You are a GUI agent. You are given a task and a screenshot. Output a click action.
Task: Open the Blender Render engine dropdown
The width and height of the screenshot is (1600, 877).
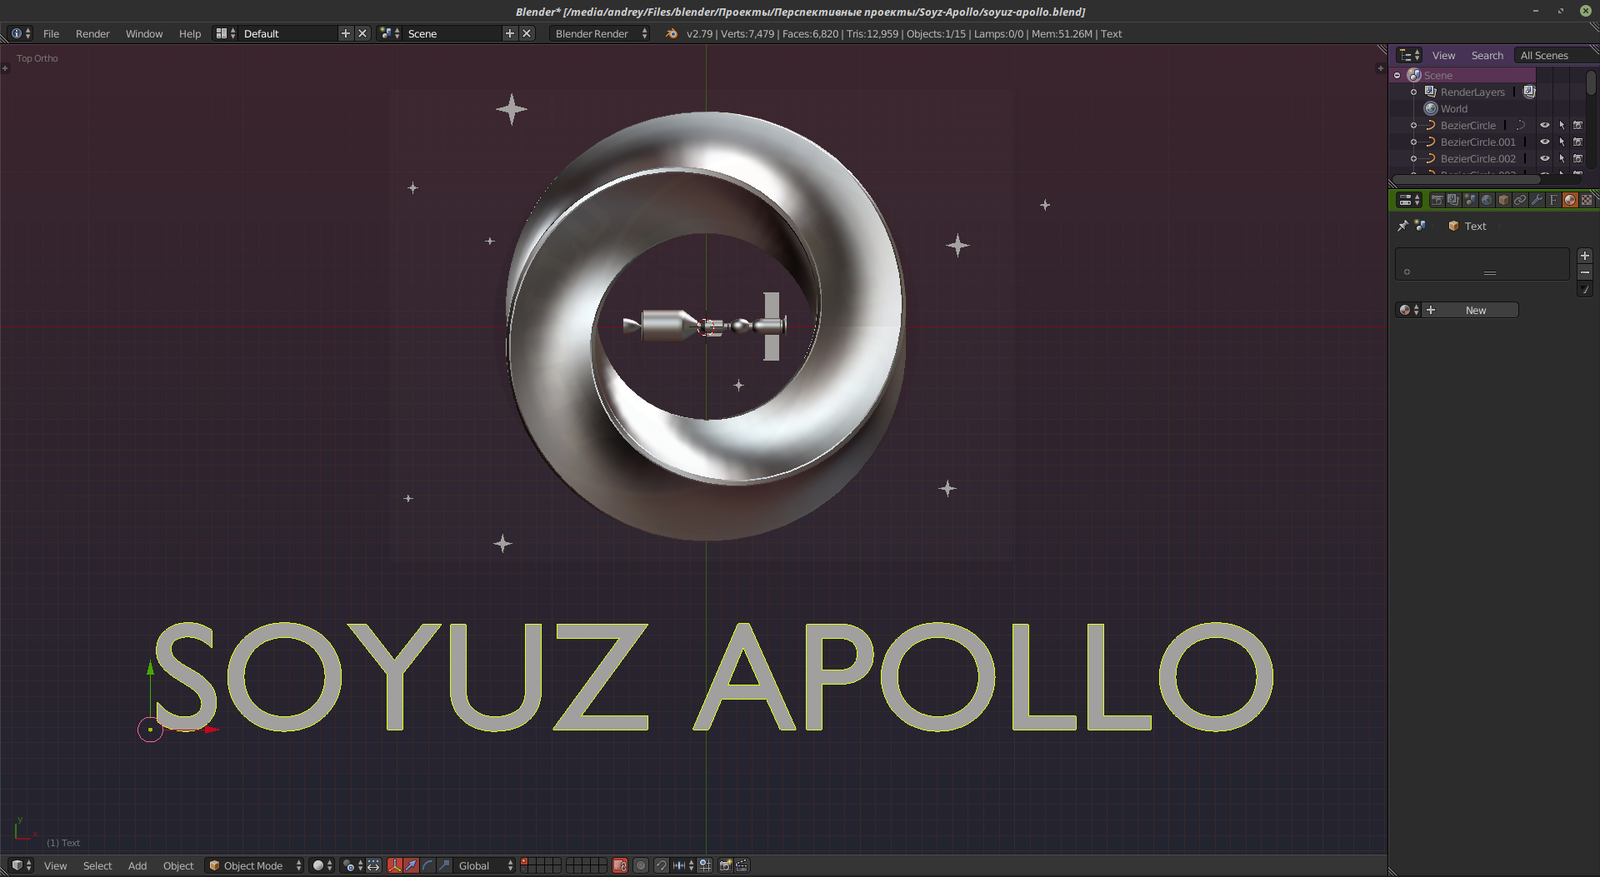click(601, 33)
